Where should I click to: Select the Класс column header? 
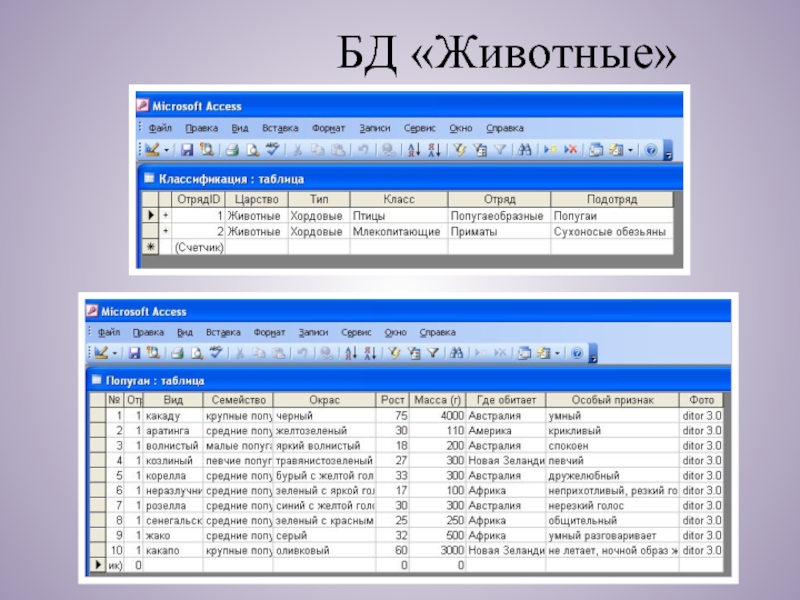coord(399,199)
